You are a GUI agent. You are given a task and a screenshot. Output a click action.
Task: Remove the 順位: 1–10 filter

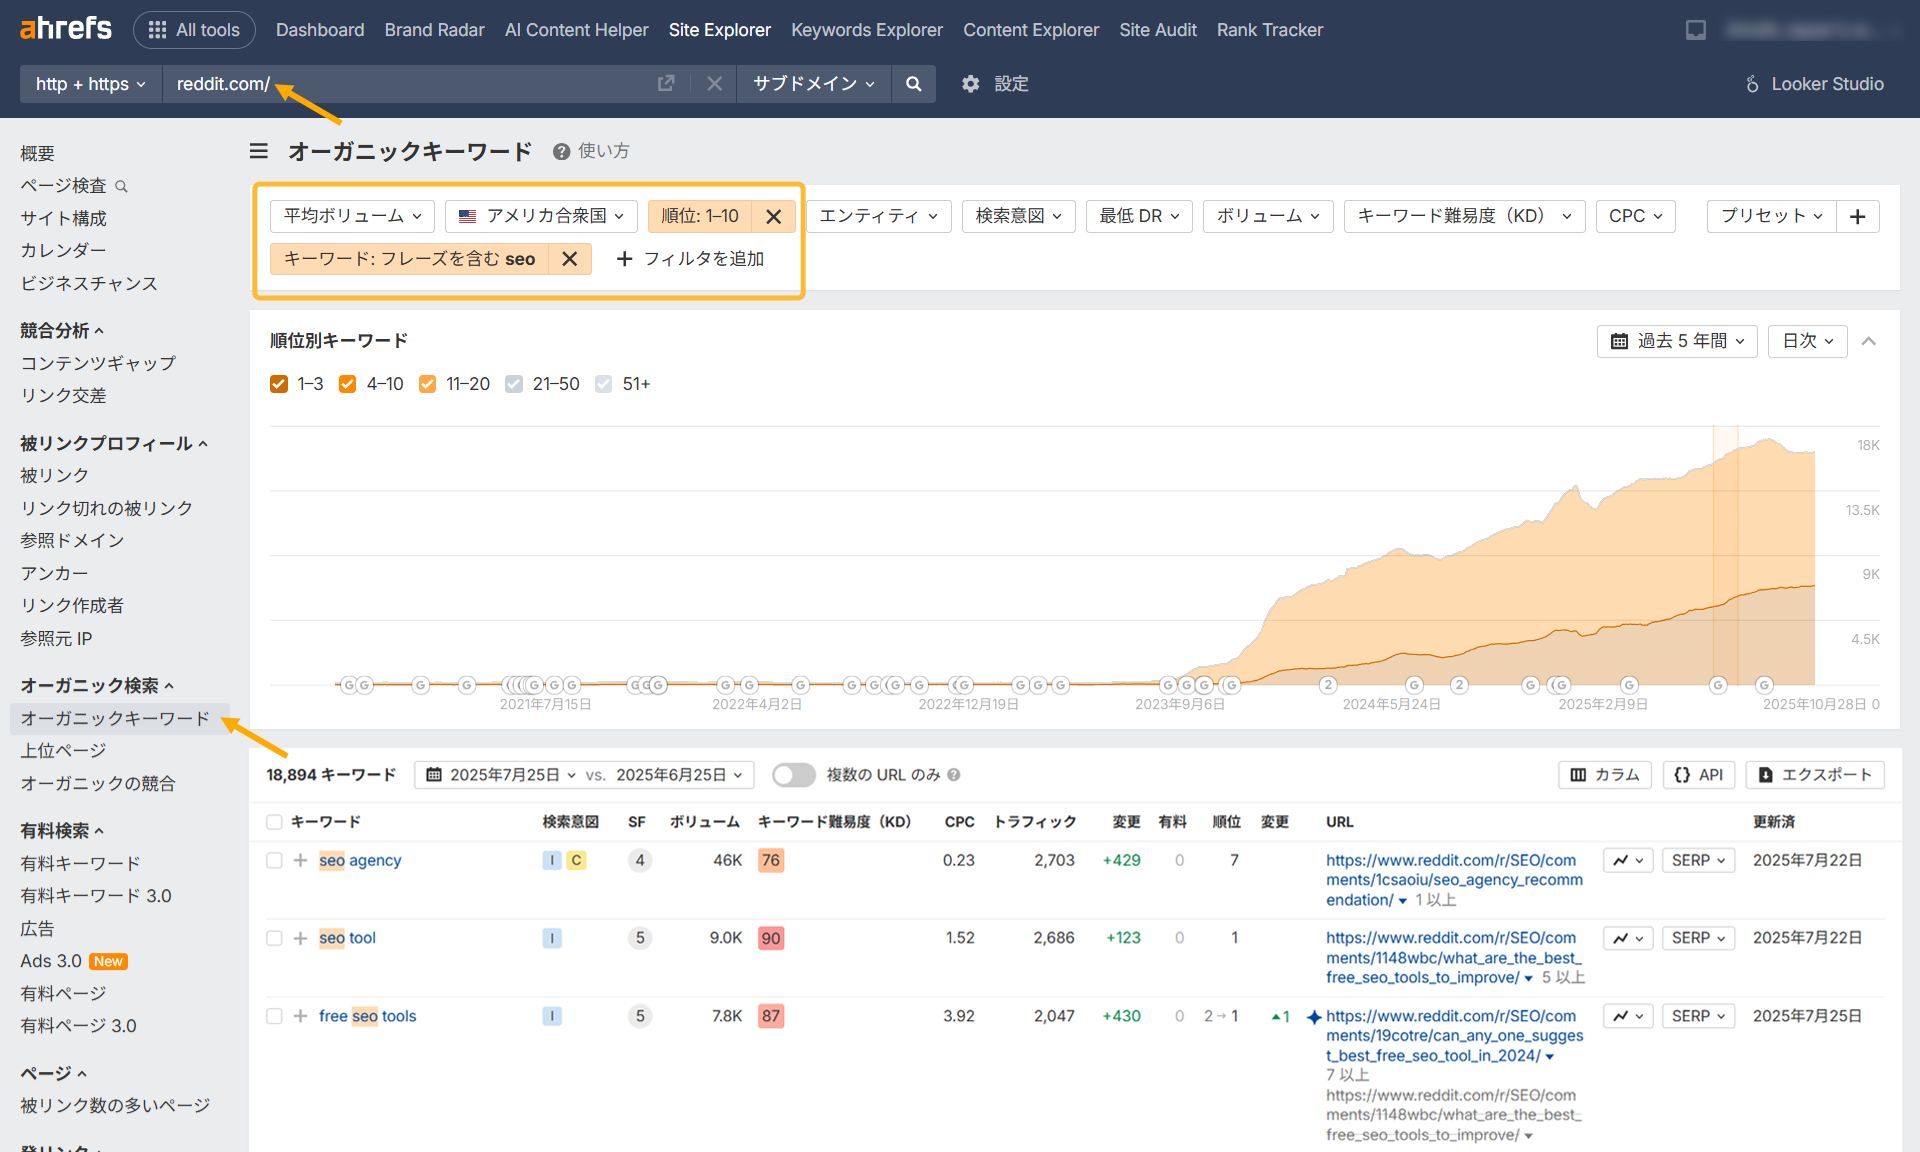tap(774, 216)
